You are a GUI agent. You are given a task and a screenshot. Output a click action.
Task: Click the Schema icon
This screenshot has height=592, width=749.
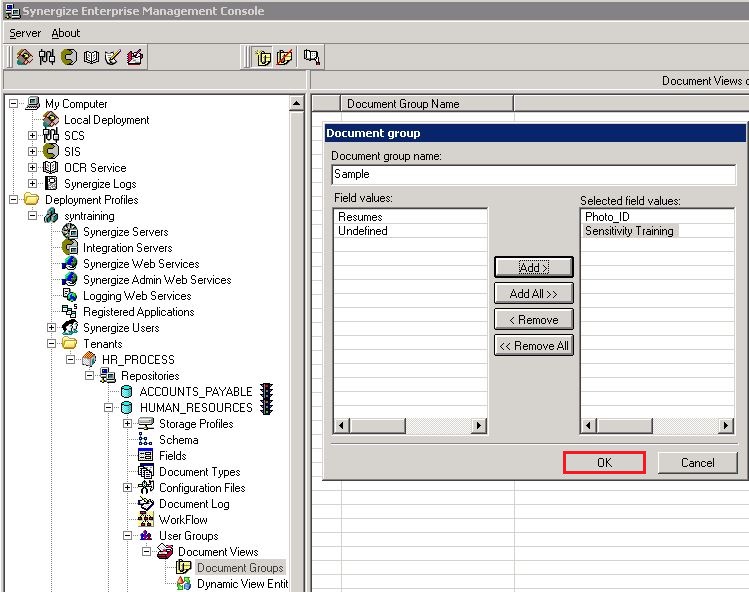click(x=145, y=440)
